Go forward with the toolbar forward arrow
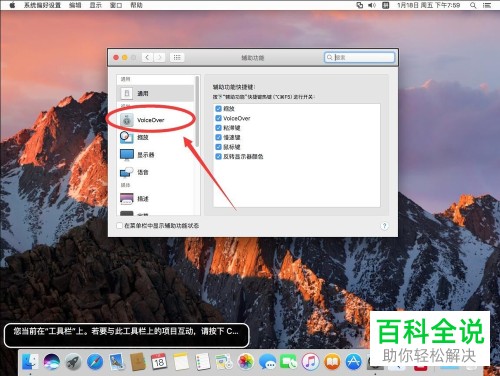Screen dimensions: 500x376 159,57
